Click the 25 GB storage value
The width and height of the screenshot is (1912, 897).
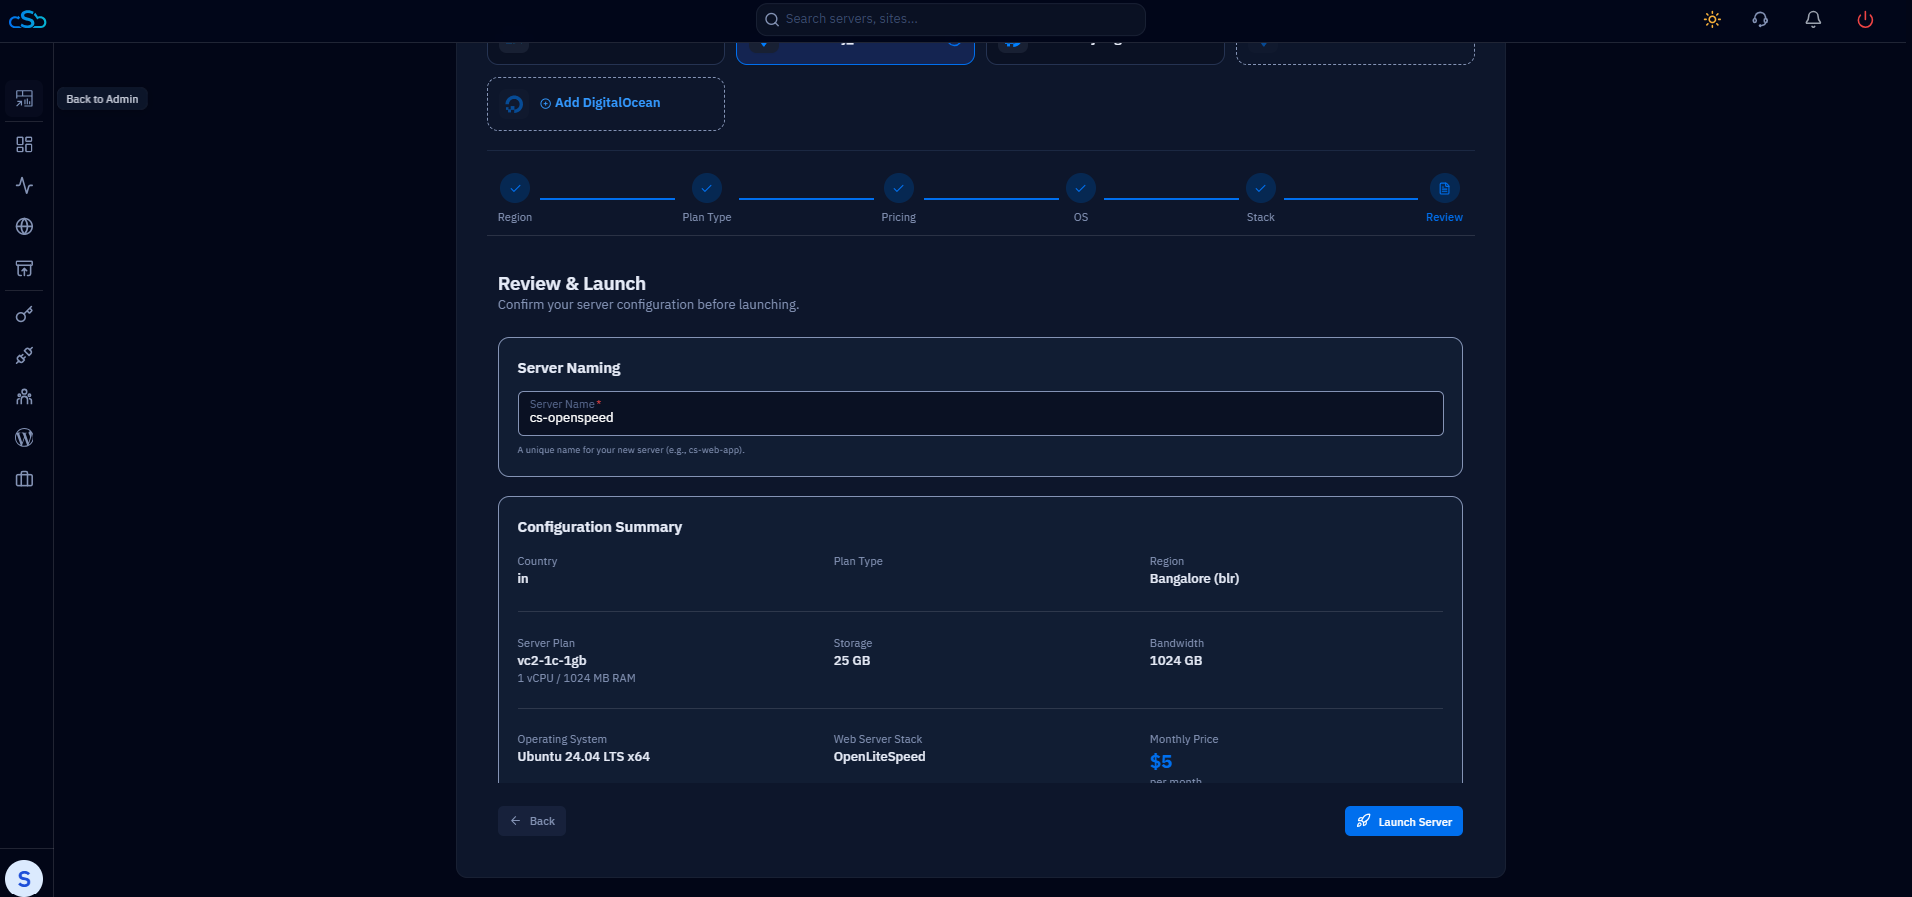coord(852,661)
